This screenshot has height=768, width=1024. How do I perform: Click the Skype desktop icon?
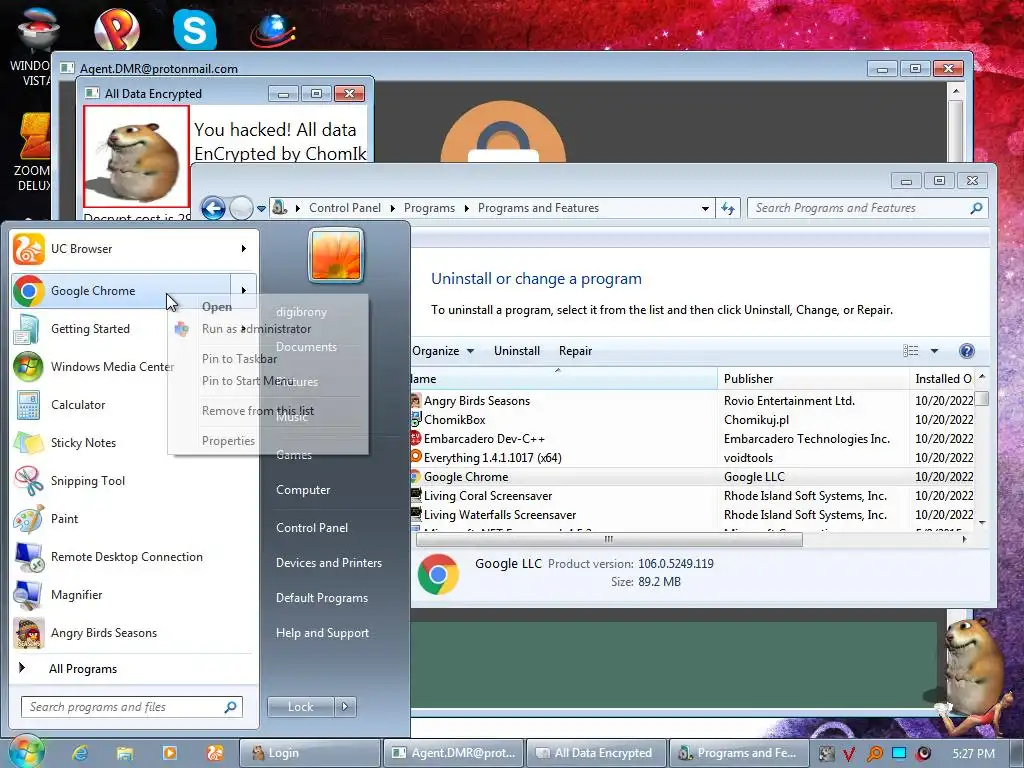click(195, 29)
